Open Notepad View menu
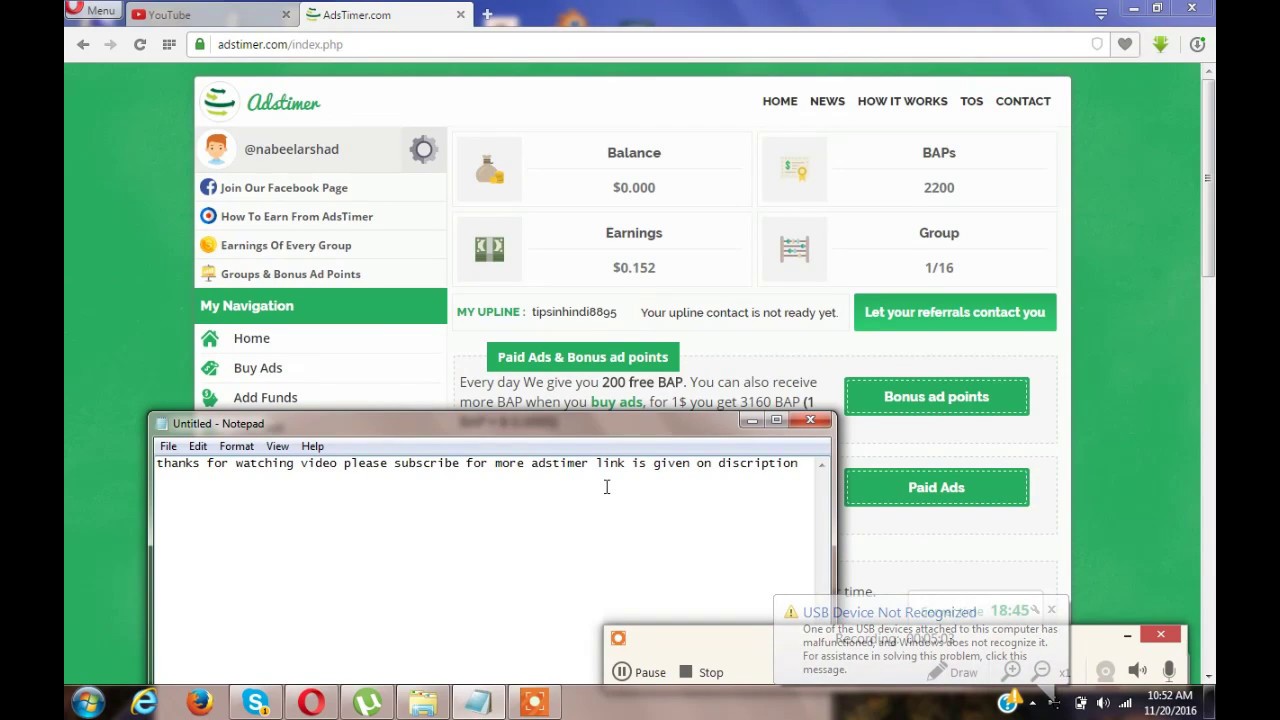1280x720 pixels. tap(277, 446)
